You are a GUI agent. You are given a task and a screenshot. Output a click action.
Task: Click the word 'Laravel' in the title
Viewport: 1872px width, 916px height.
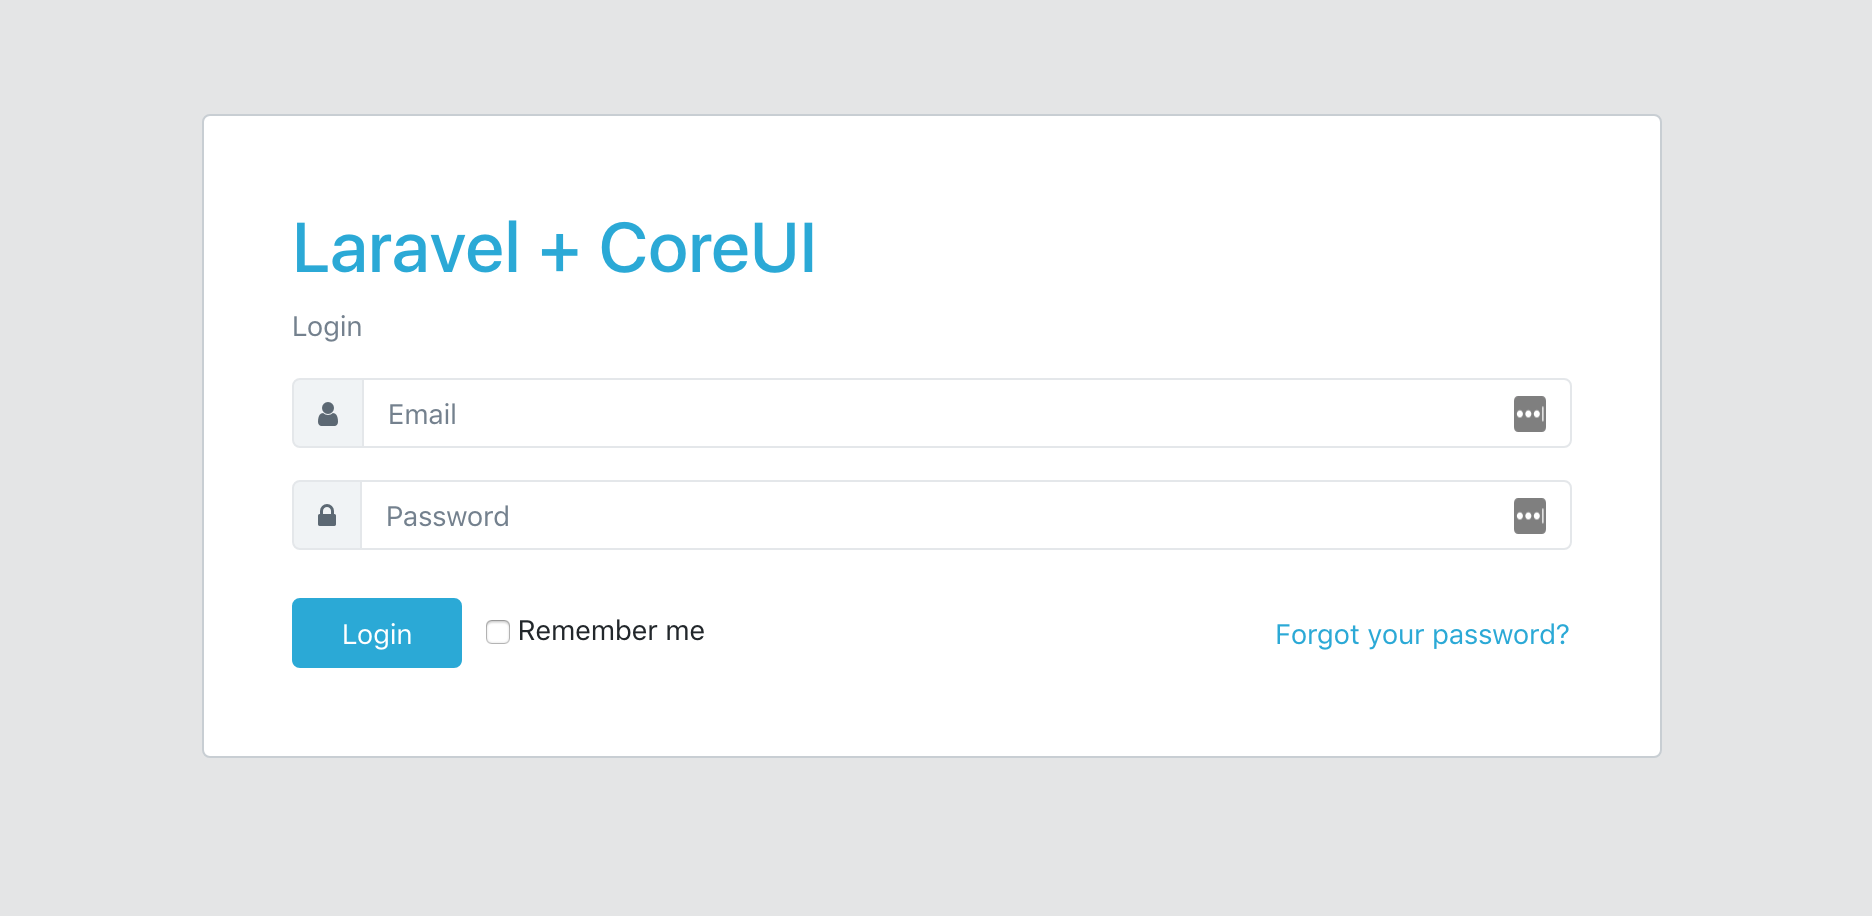[406, 248]
